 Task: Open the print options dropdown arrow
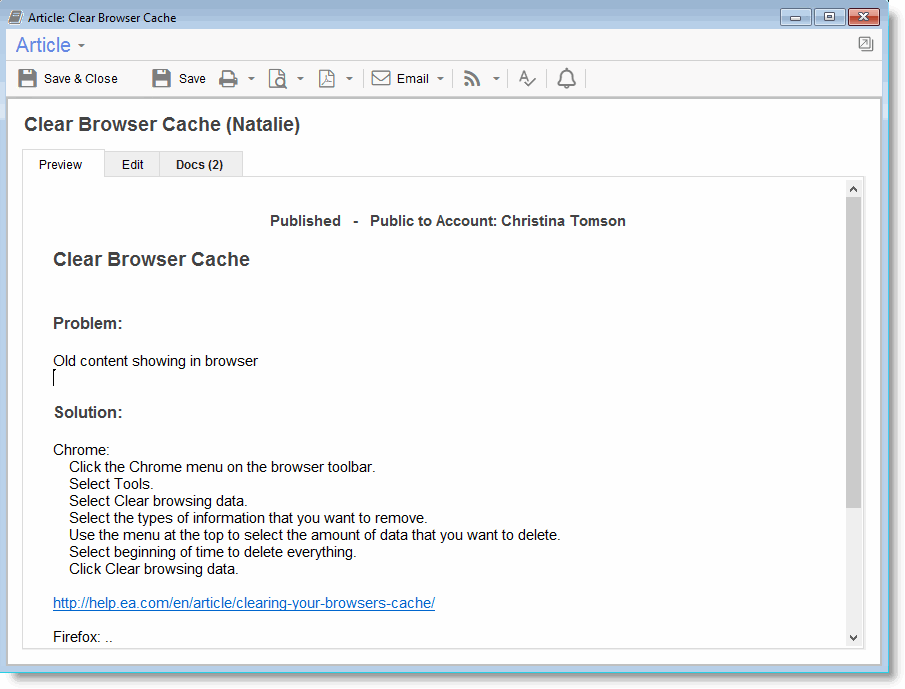pyautogui.click(x=251, y=79)
